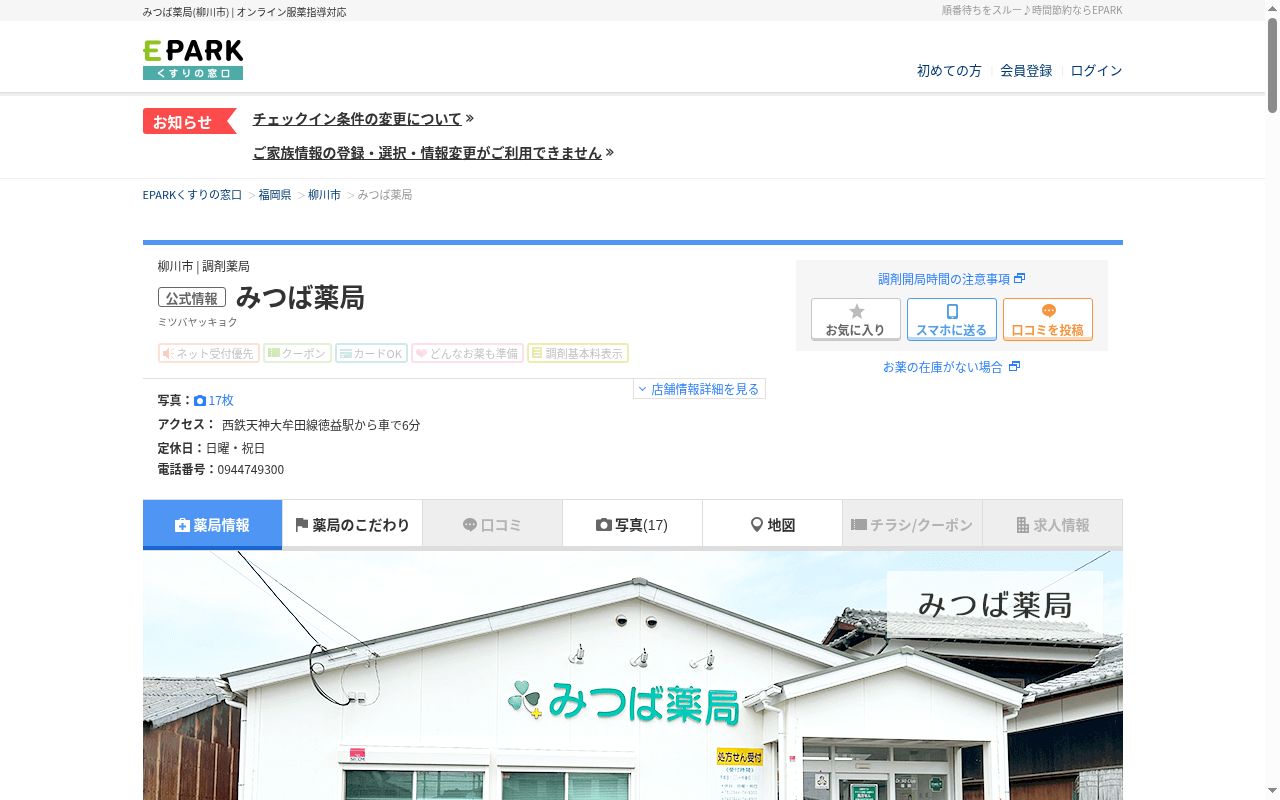Image resolution: width=1280 pixels, height=800 pixels.
Task: Click the 17枚 photos link
Action: tap(221, 401)
